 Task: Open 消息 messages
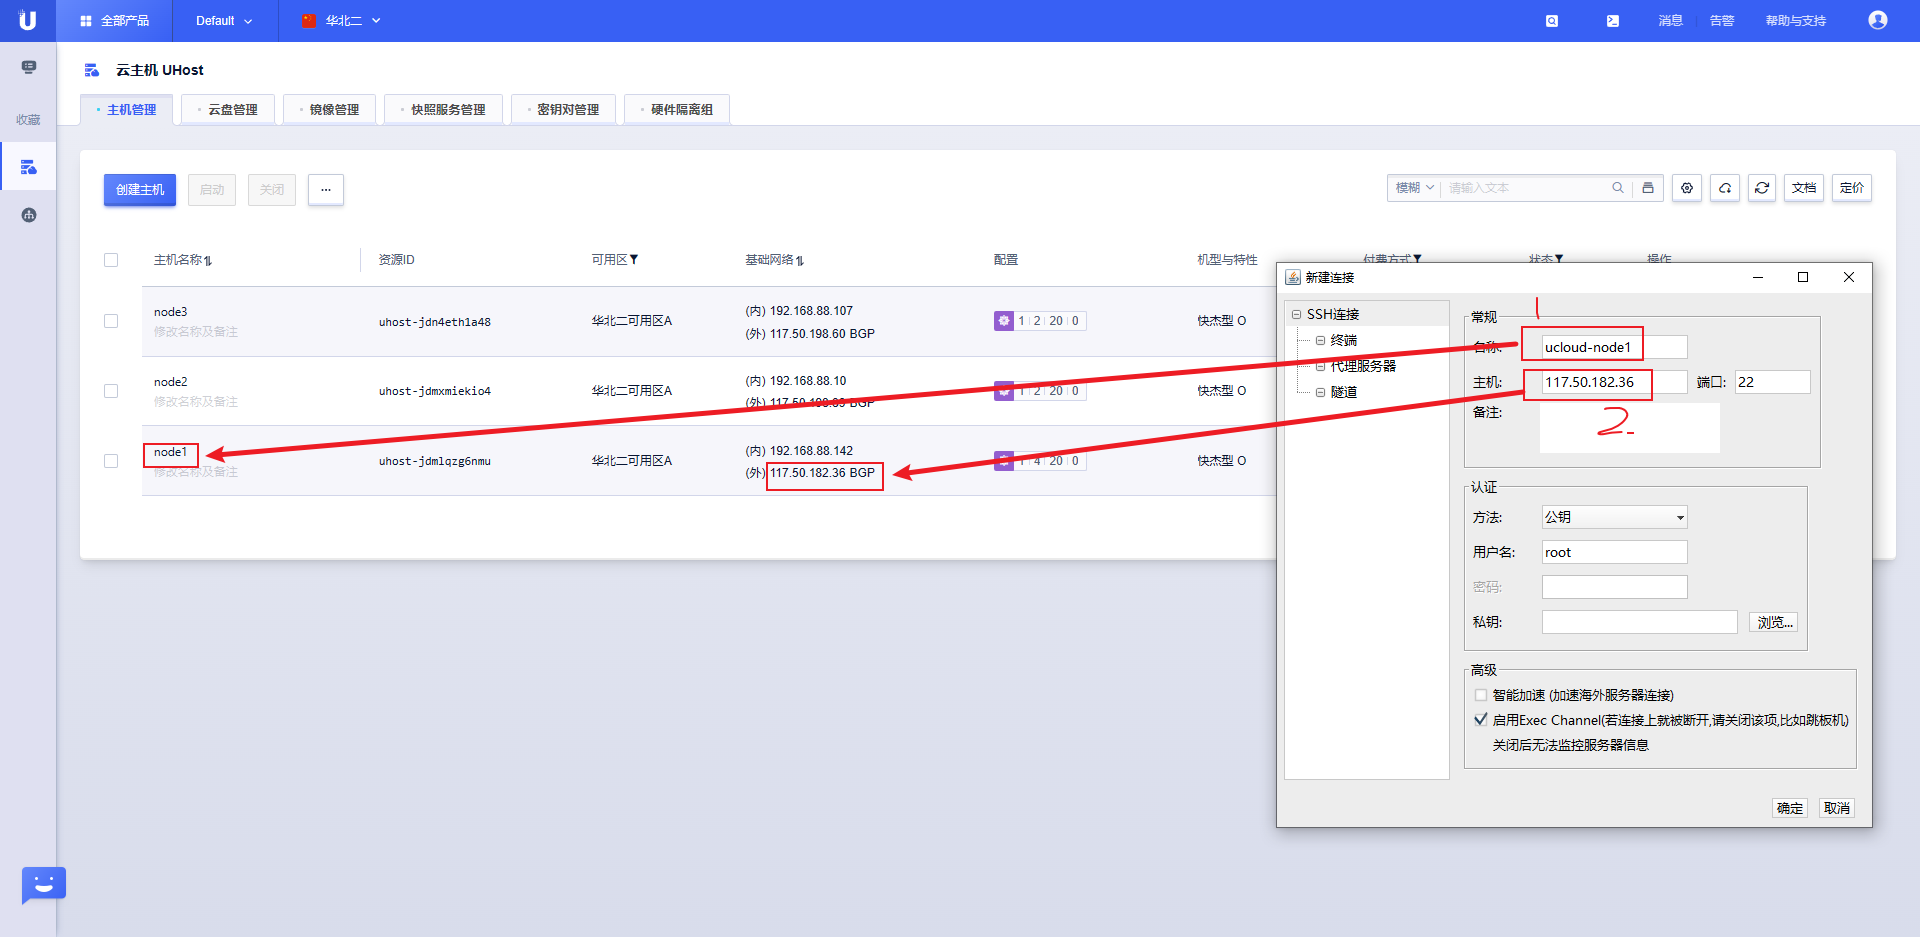pos(1670,21)
